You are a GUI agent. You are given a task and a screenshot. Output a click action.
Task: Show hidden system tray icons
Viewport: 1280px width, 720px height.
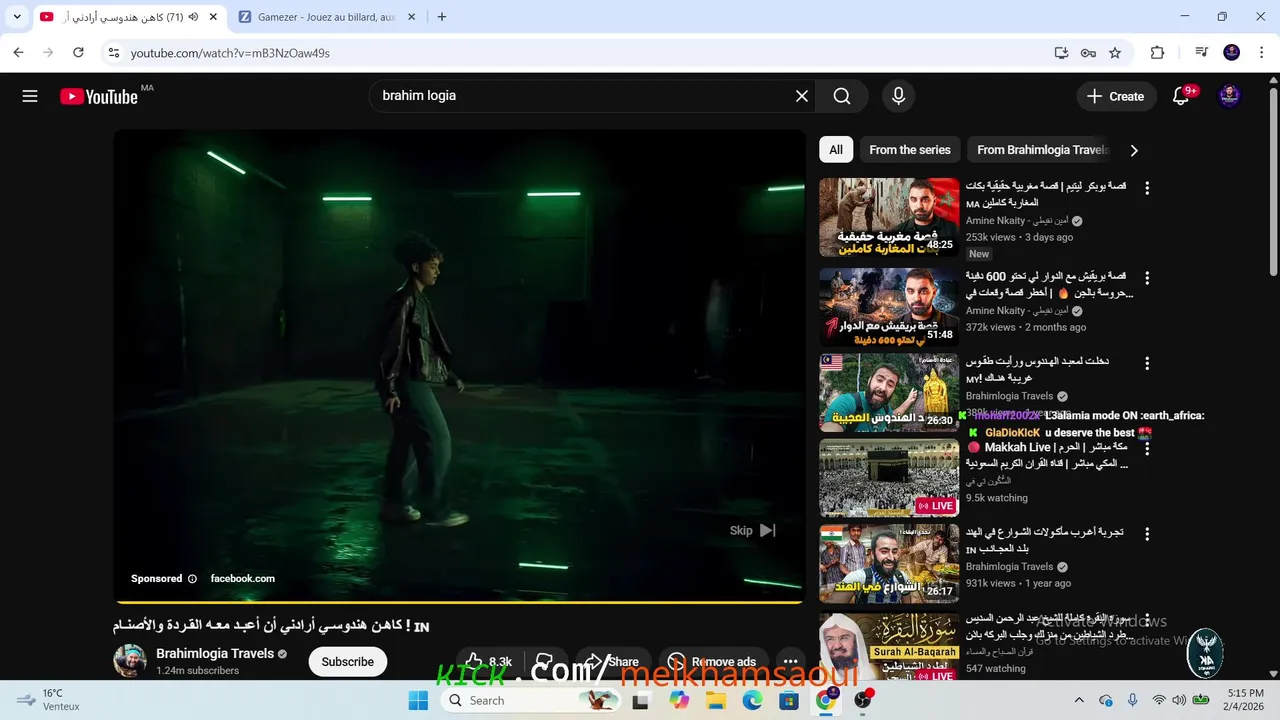1079,700
